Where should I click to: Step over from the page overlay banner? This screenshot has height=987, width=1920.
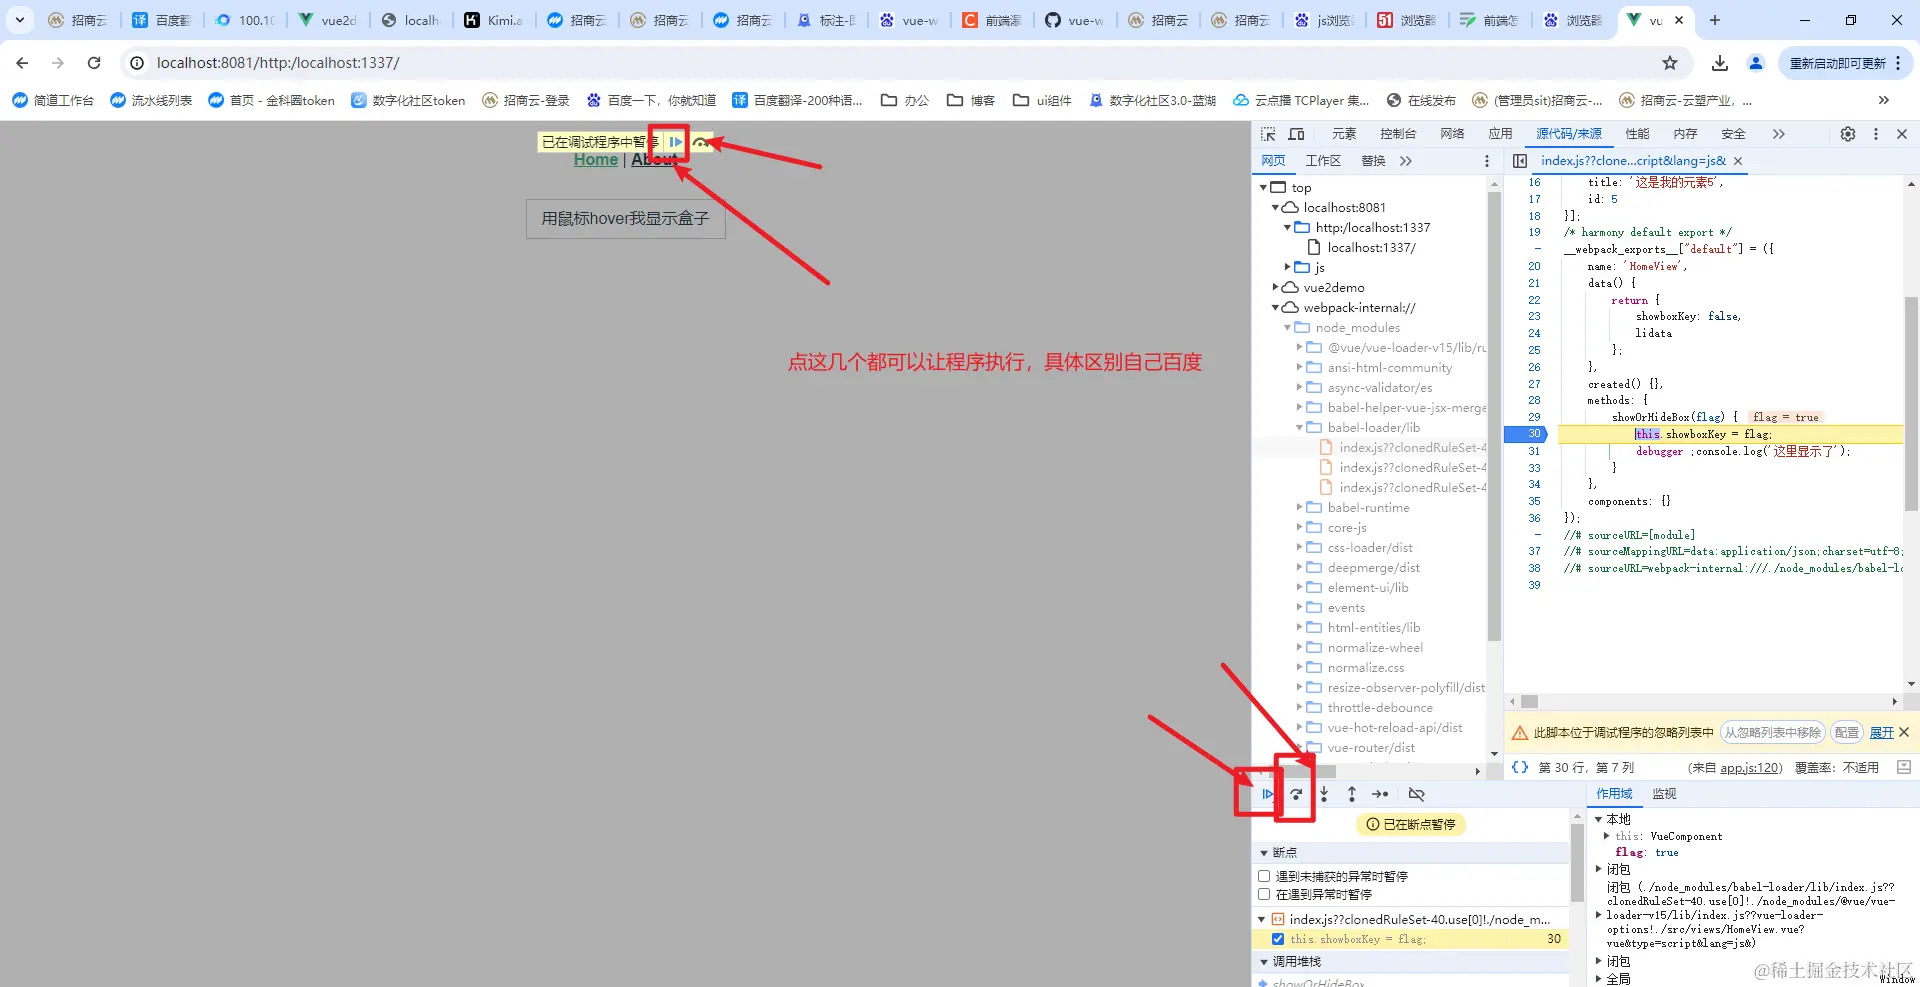point(701,142)
